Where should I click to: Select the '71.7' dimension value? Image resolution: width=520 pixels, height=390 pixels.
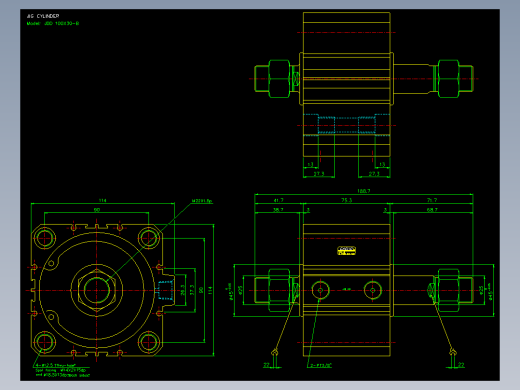432,200
